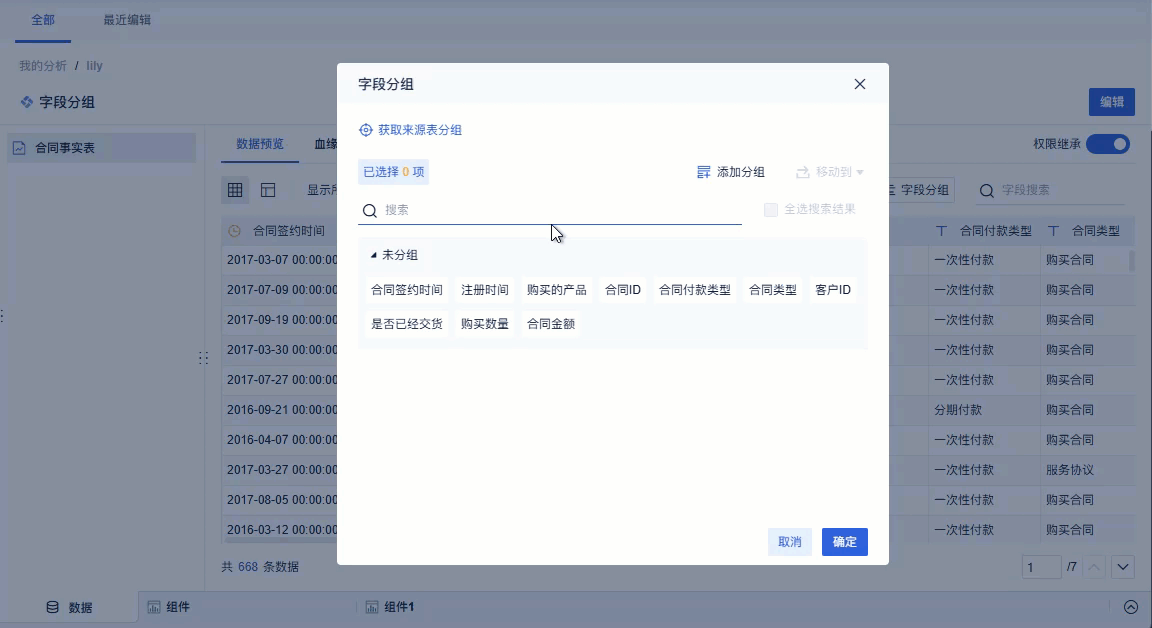Click the blue 编辑 button
This screenshot has height=628, width=1152.
click(1112, 102)
